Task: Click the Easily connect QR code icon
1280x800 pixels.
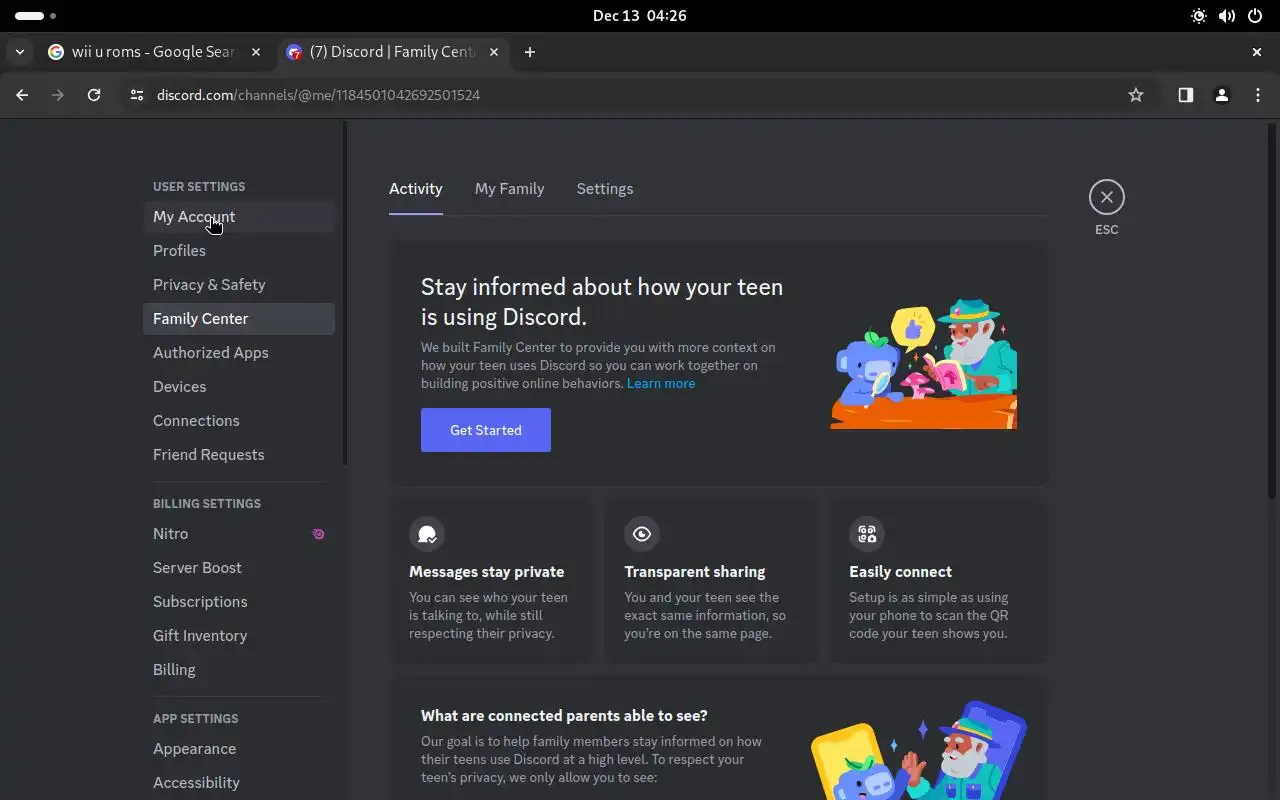Action: [867, 534]
